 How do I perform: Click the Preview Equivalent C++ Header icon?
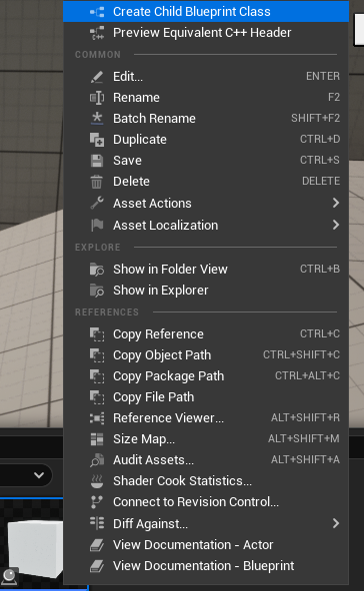tap(97, 33)
